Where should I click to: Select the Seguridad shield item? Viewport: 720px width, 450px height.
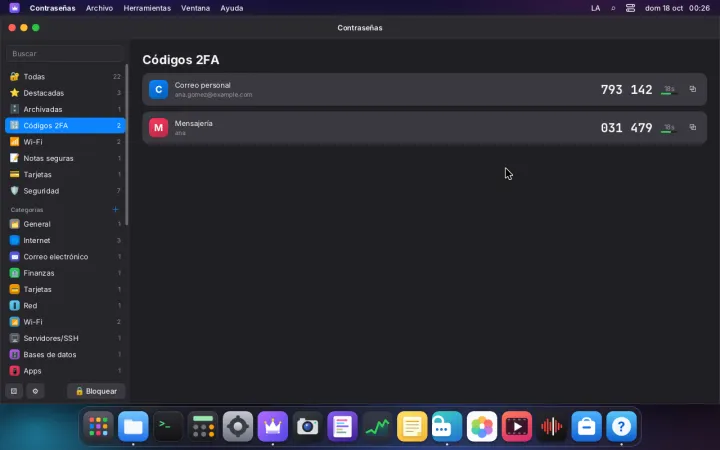pyautogui.click(x=65, y=191)
